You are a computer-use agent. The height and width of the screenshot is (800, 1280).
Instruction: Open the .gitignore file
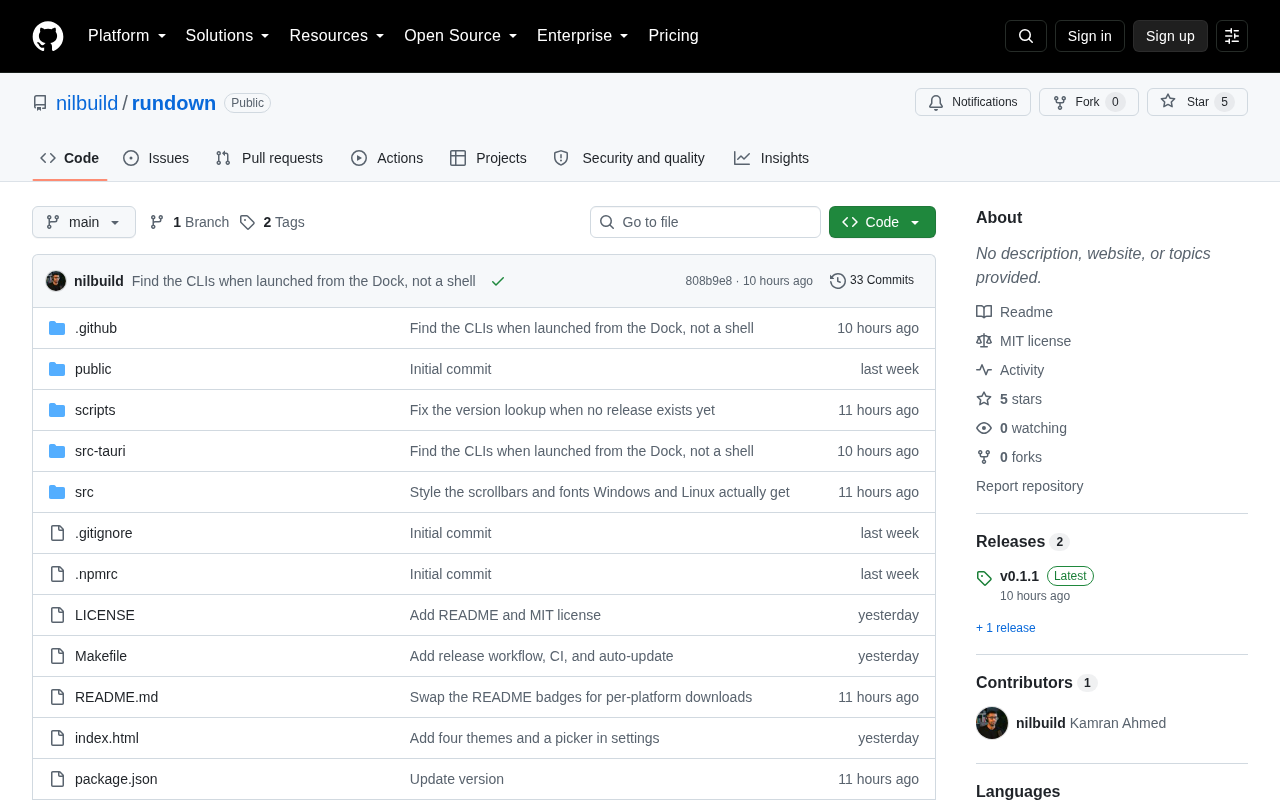(104, 533)
